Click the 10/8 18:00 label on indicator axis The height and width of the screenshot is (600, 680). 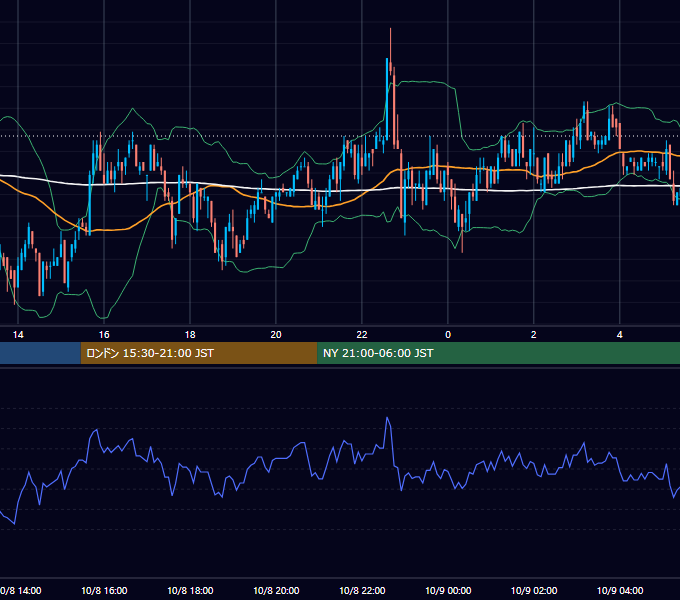(190, 590)
